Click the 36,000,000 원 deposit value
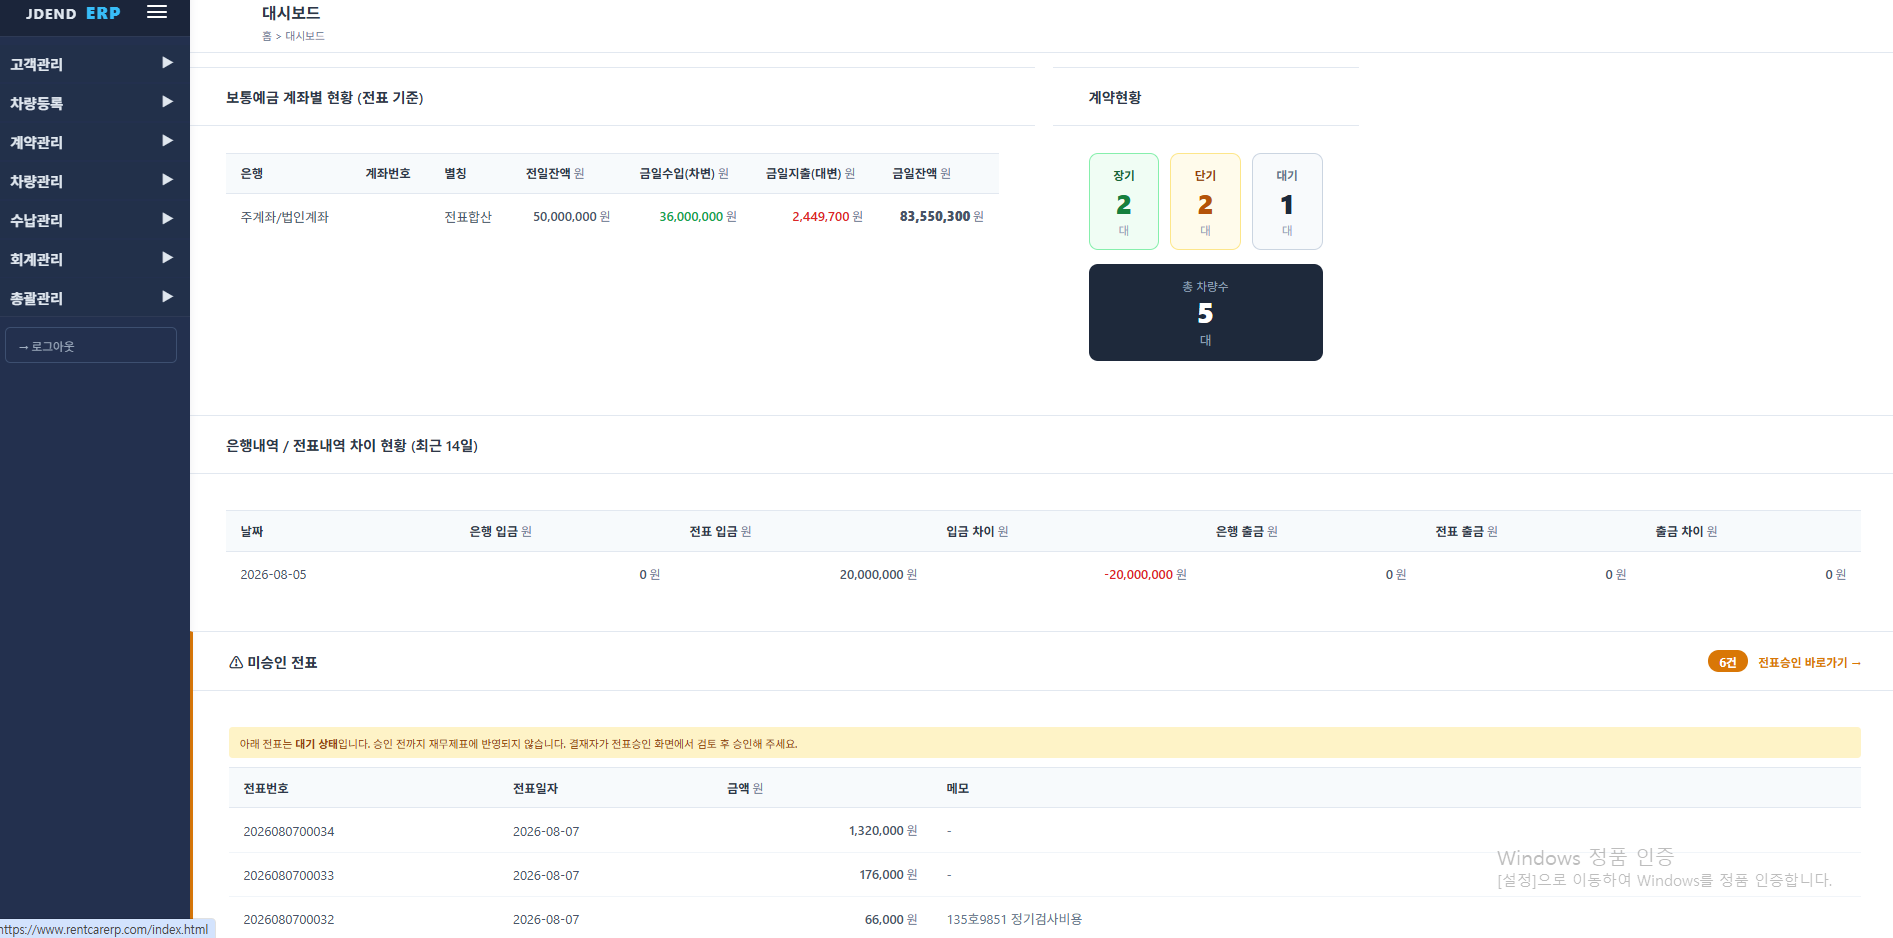This screenshot has height=938, width=1893. point(698,217)
